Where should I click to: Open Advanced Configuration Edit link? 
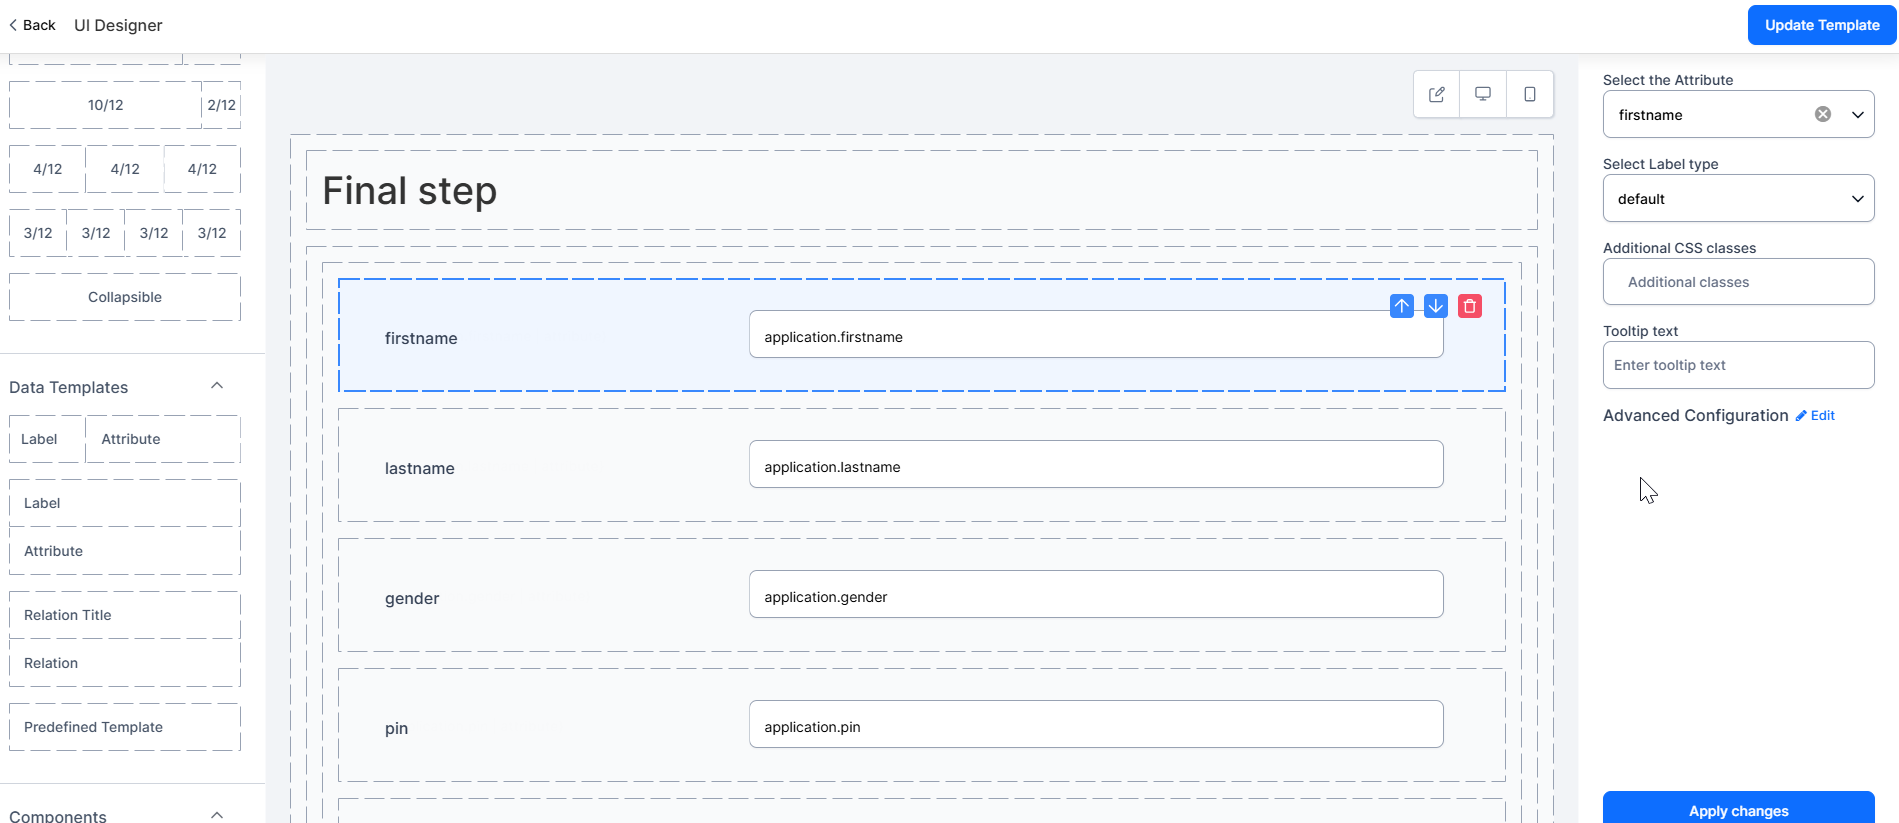pyautogui.click(x=1815, y=415)
